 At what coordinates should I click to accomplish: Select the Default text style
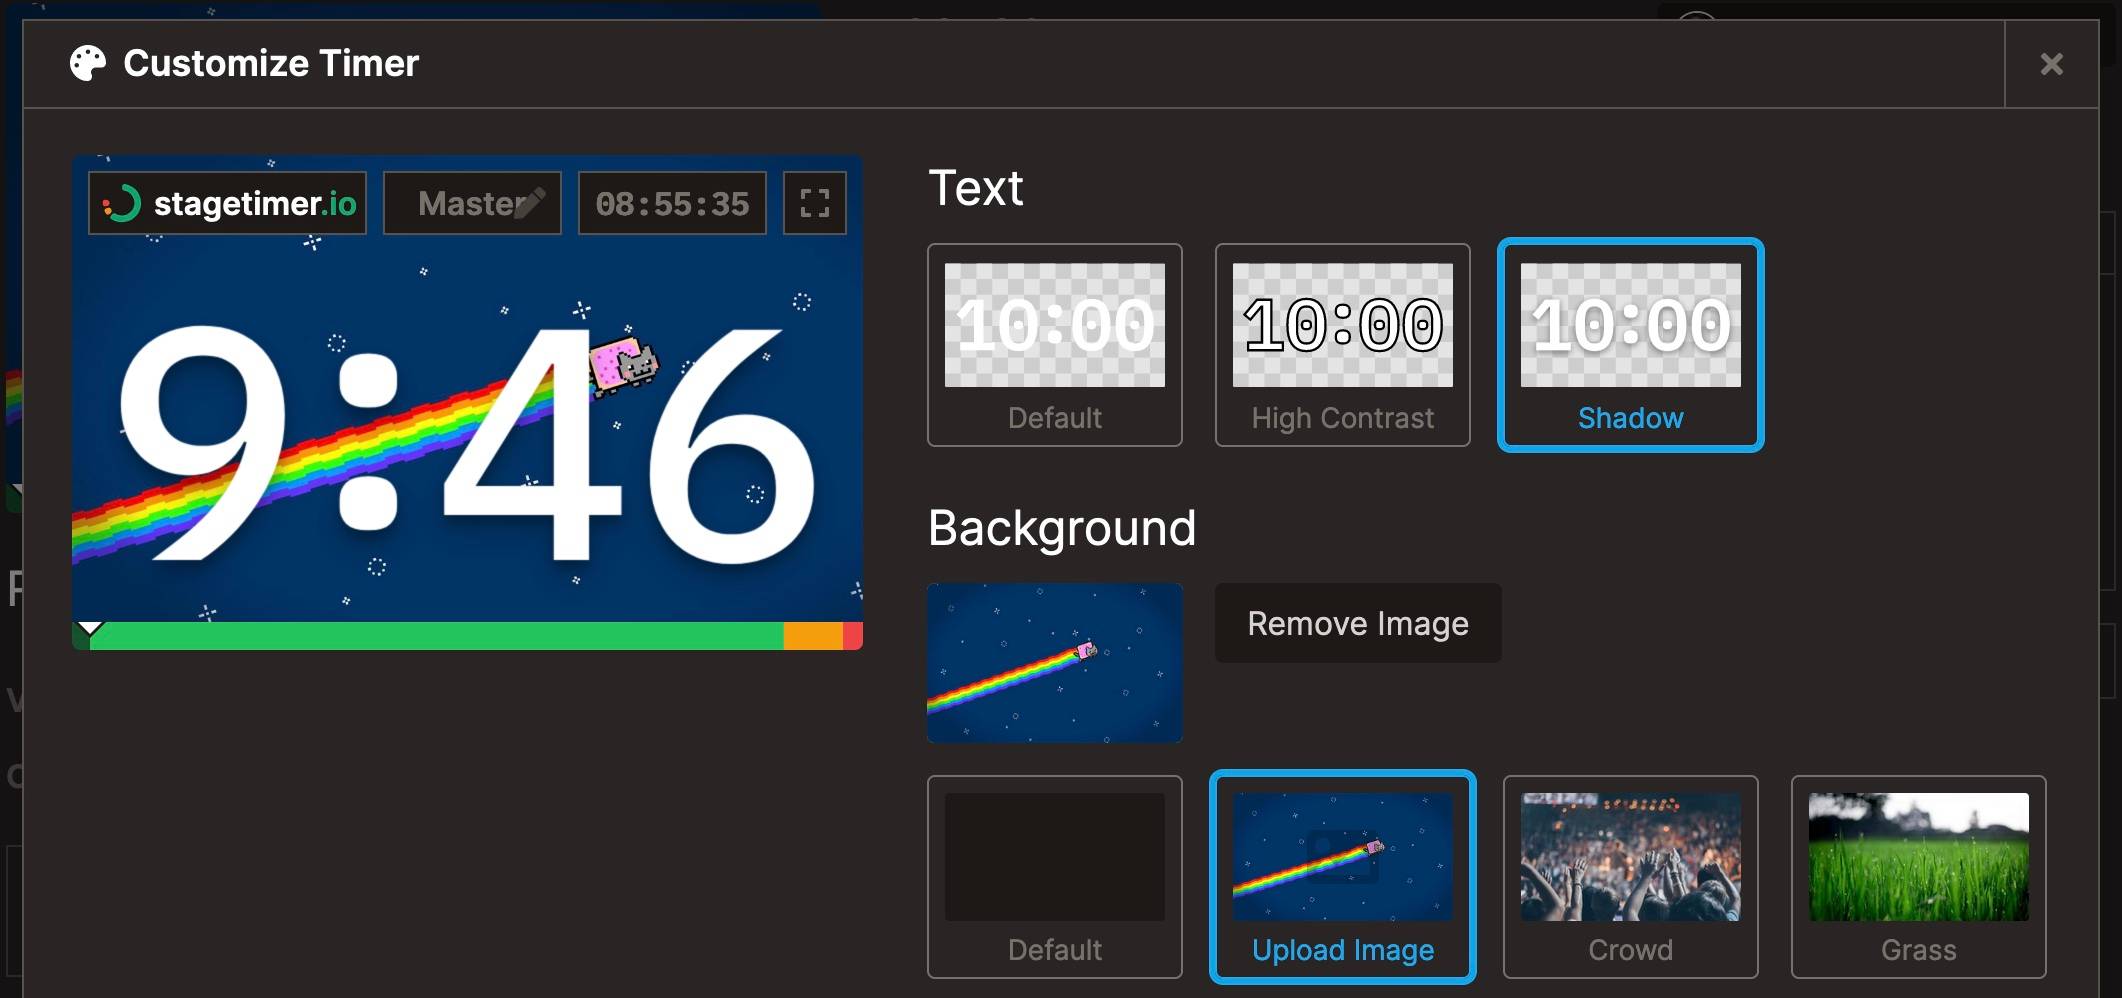click(x=1054, y=345)
